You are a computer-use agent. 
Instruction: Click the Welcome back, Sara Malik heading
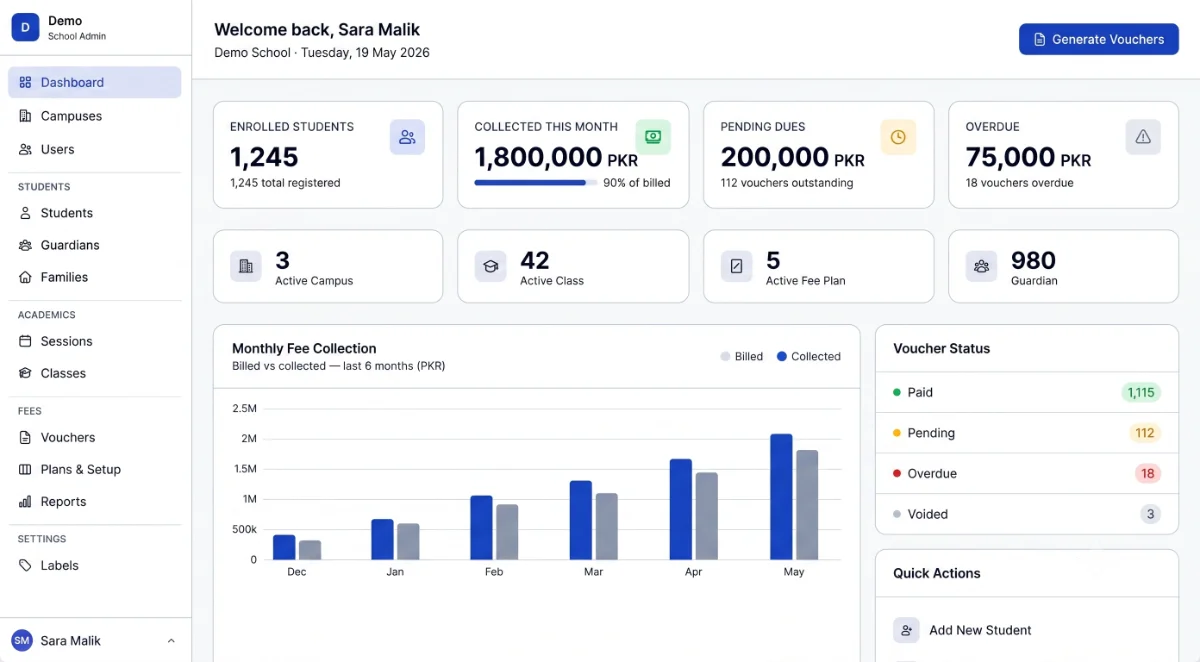pos(317,30)
